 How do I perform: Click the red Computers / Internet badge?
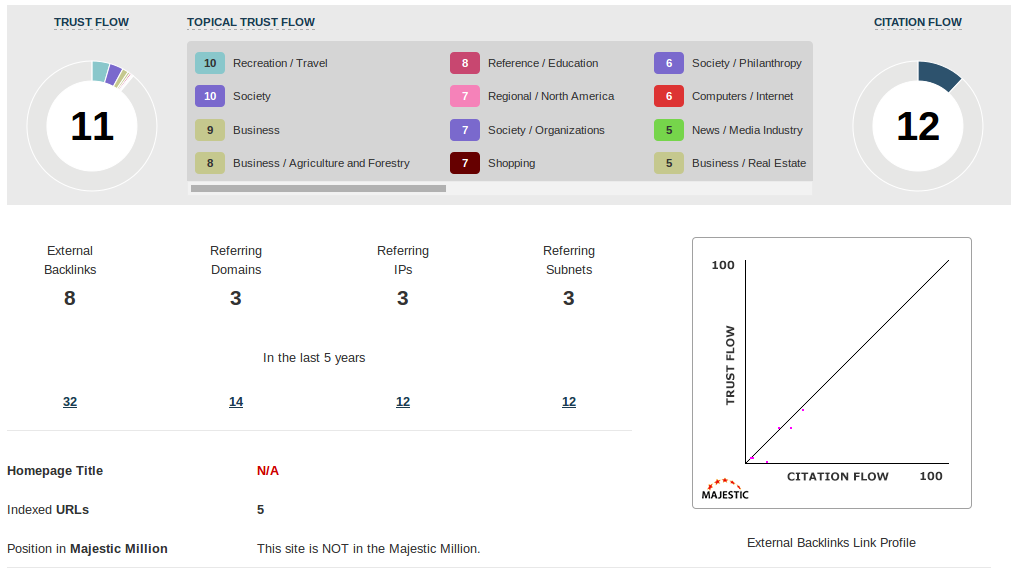point(669,96)
